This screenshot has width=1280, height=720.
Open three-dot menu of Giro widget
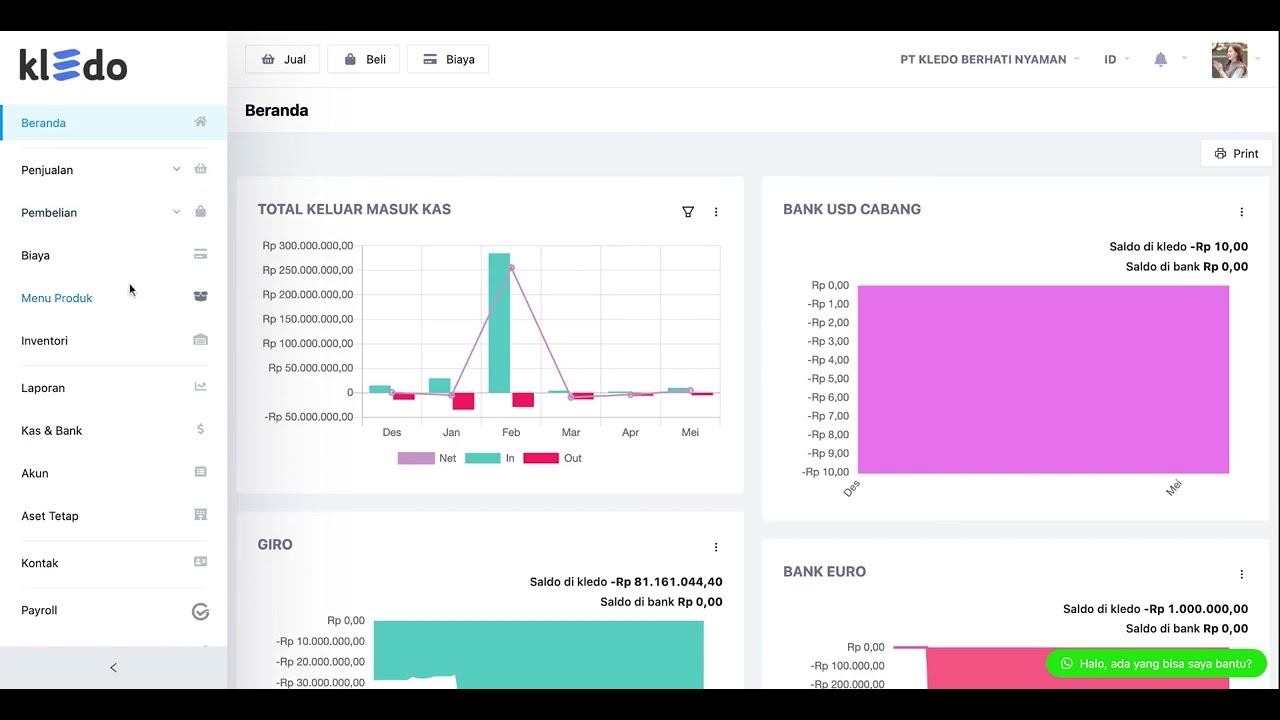(716, 547)
